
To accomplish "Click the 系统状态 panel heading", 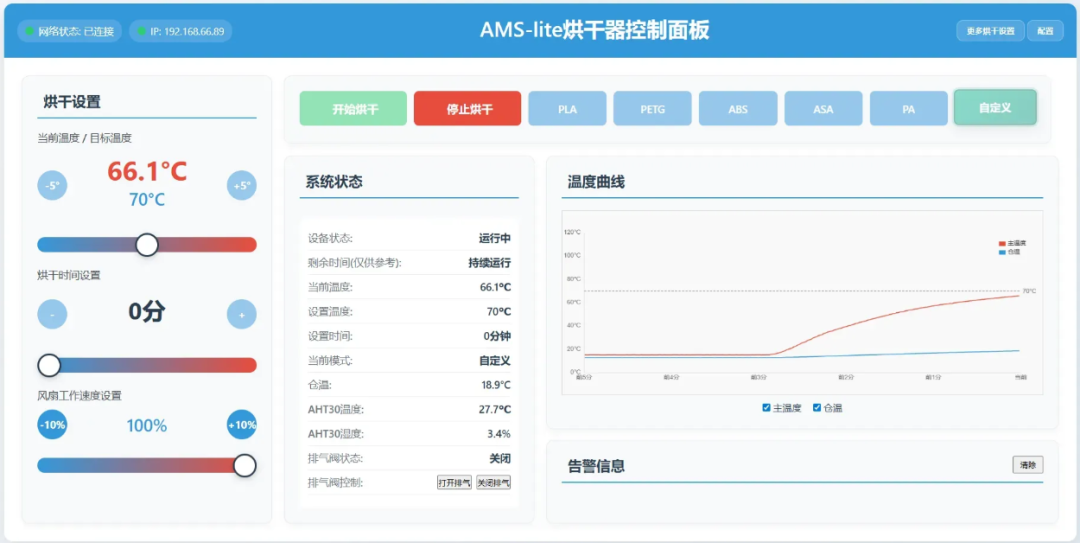I will 334,183.
